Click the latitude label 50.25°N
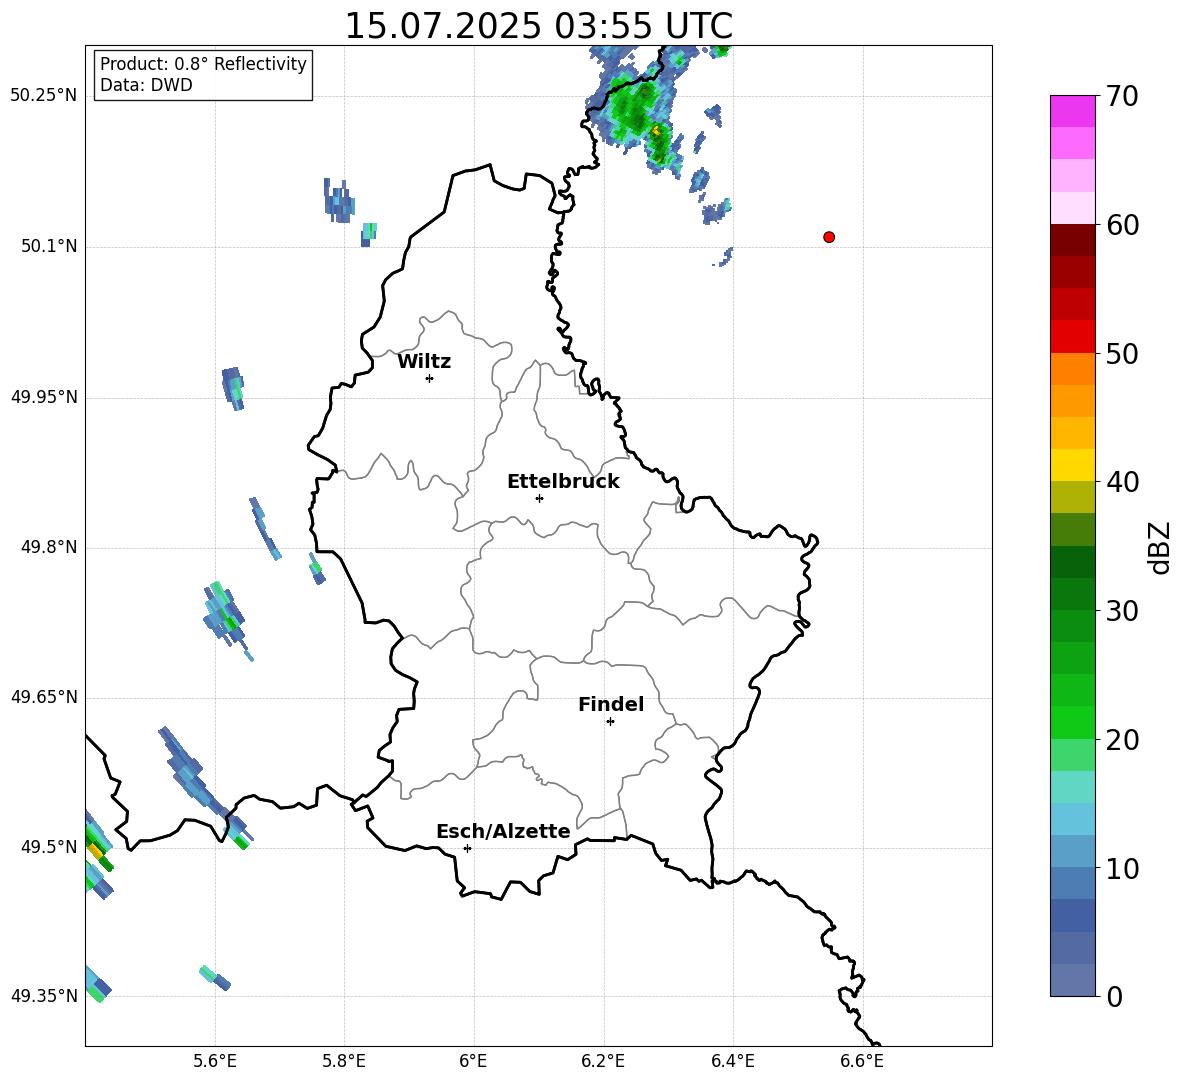This screenshot has width=1184, height=1081. pos(44,96)
